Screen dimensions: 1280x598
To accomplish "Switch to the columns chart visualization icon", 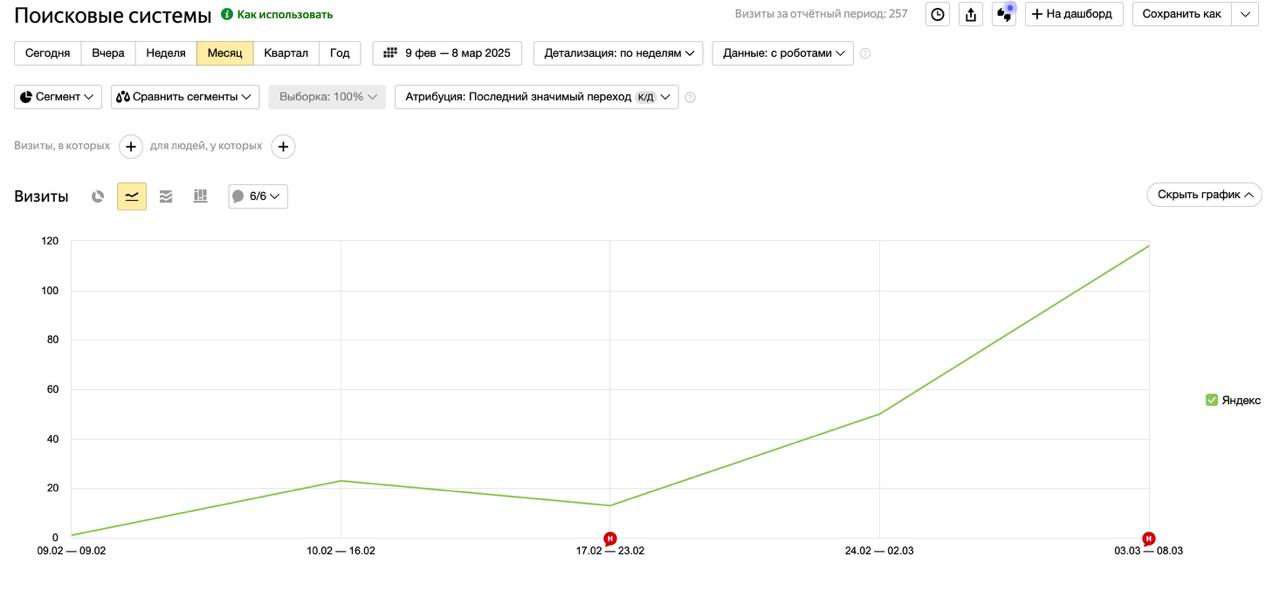I will [x=199, y=195].
